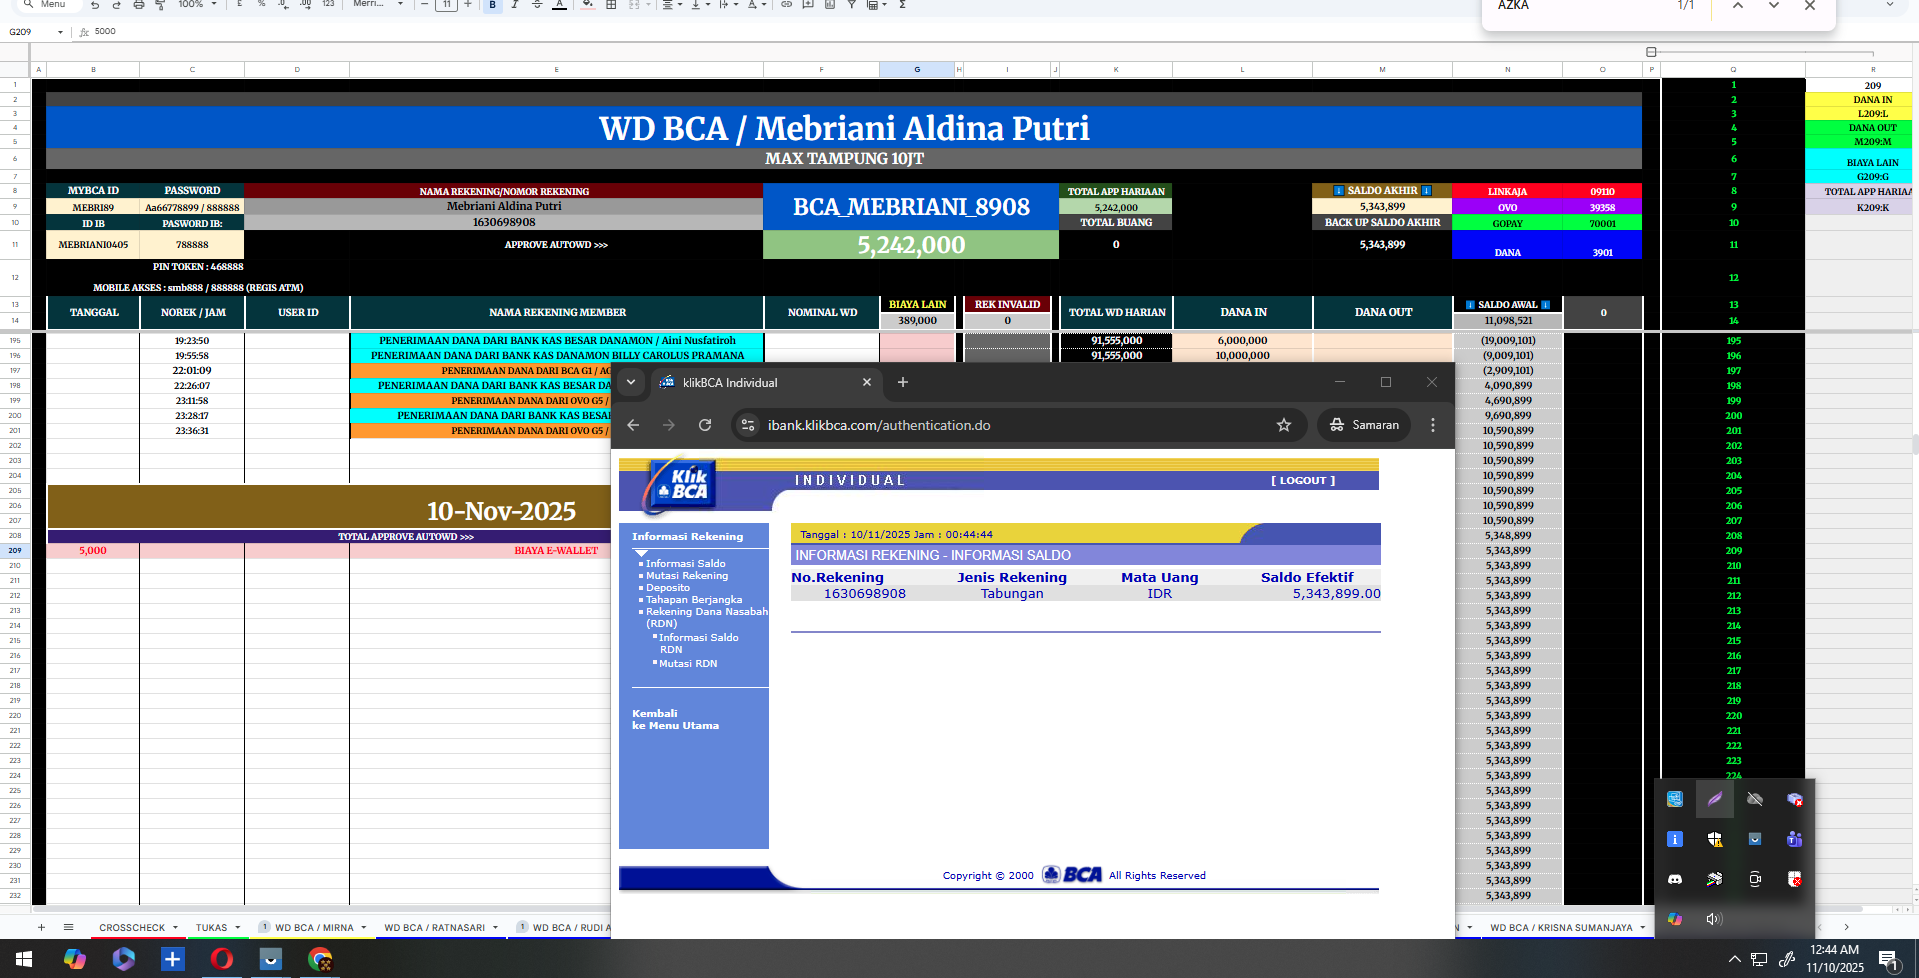Open a new tab in the klikBCA browser window
Image resolution: width=1919 pixels, height=978 pixels.
click(x=903, y=382)
